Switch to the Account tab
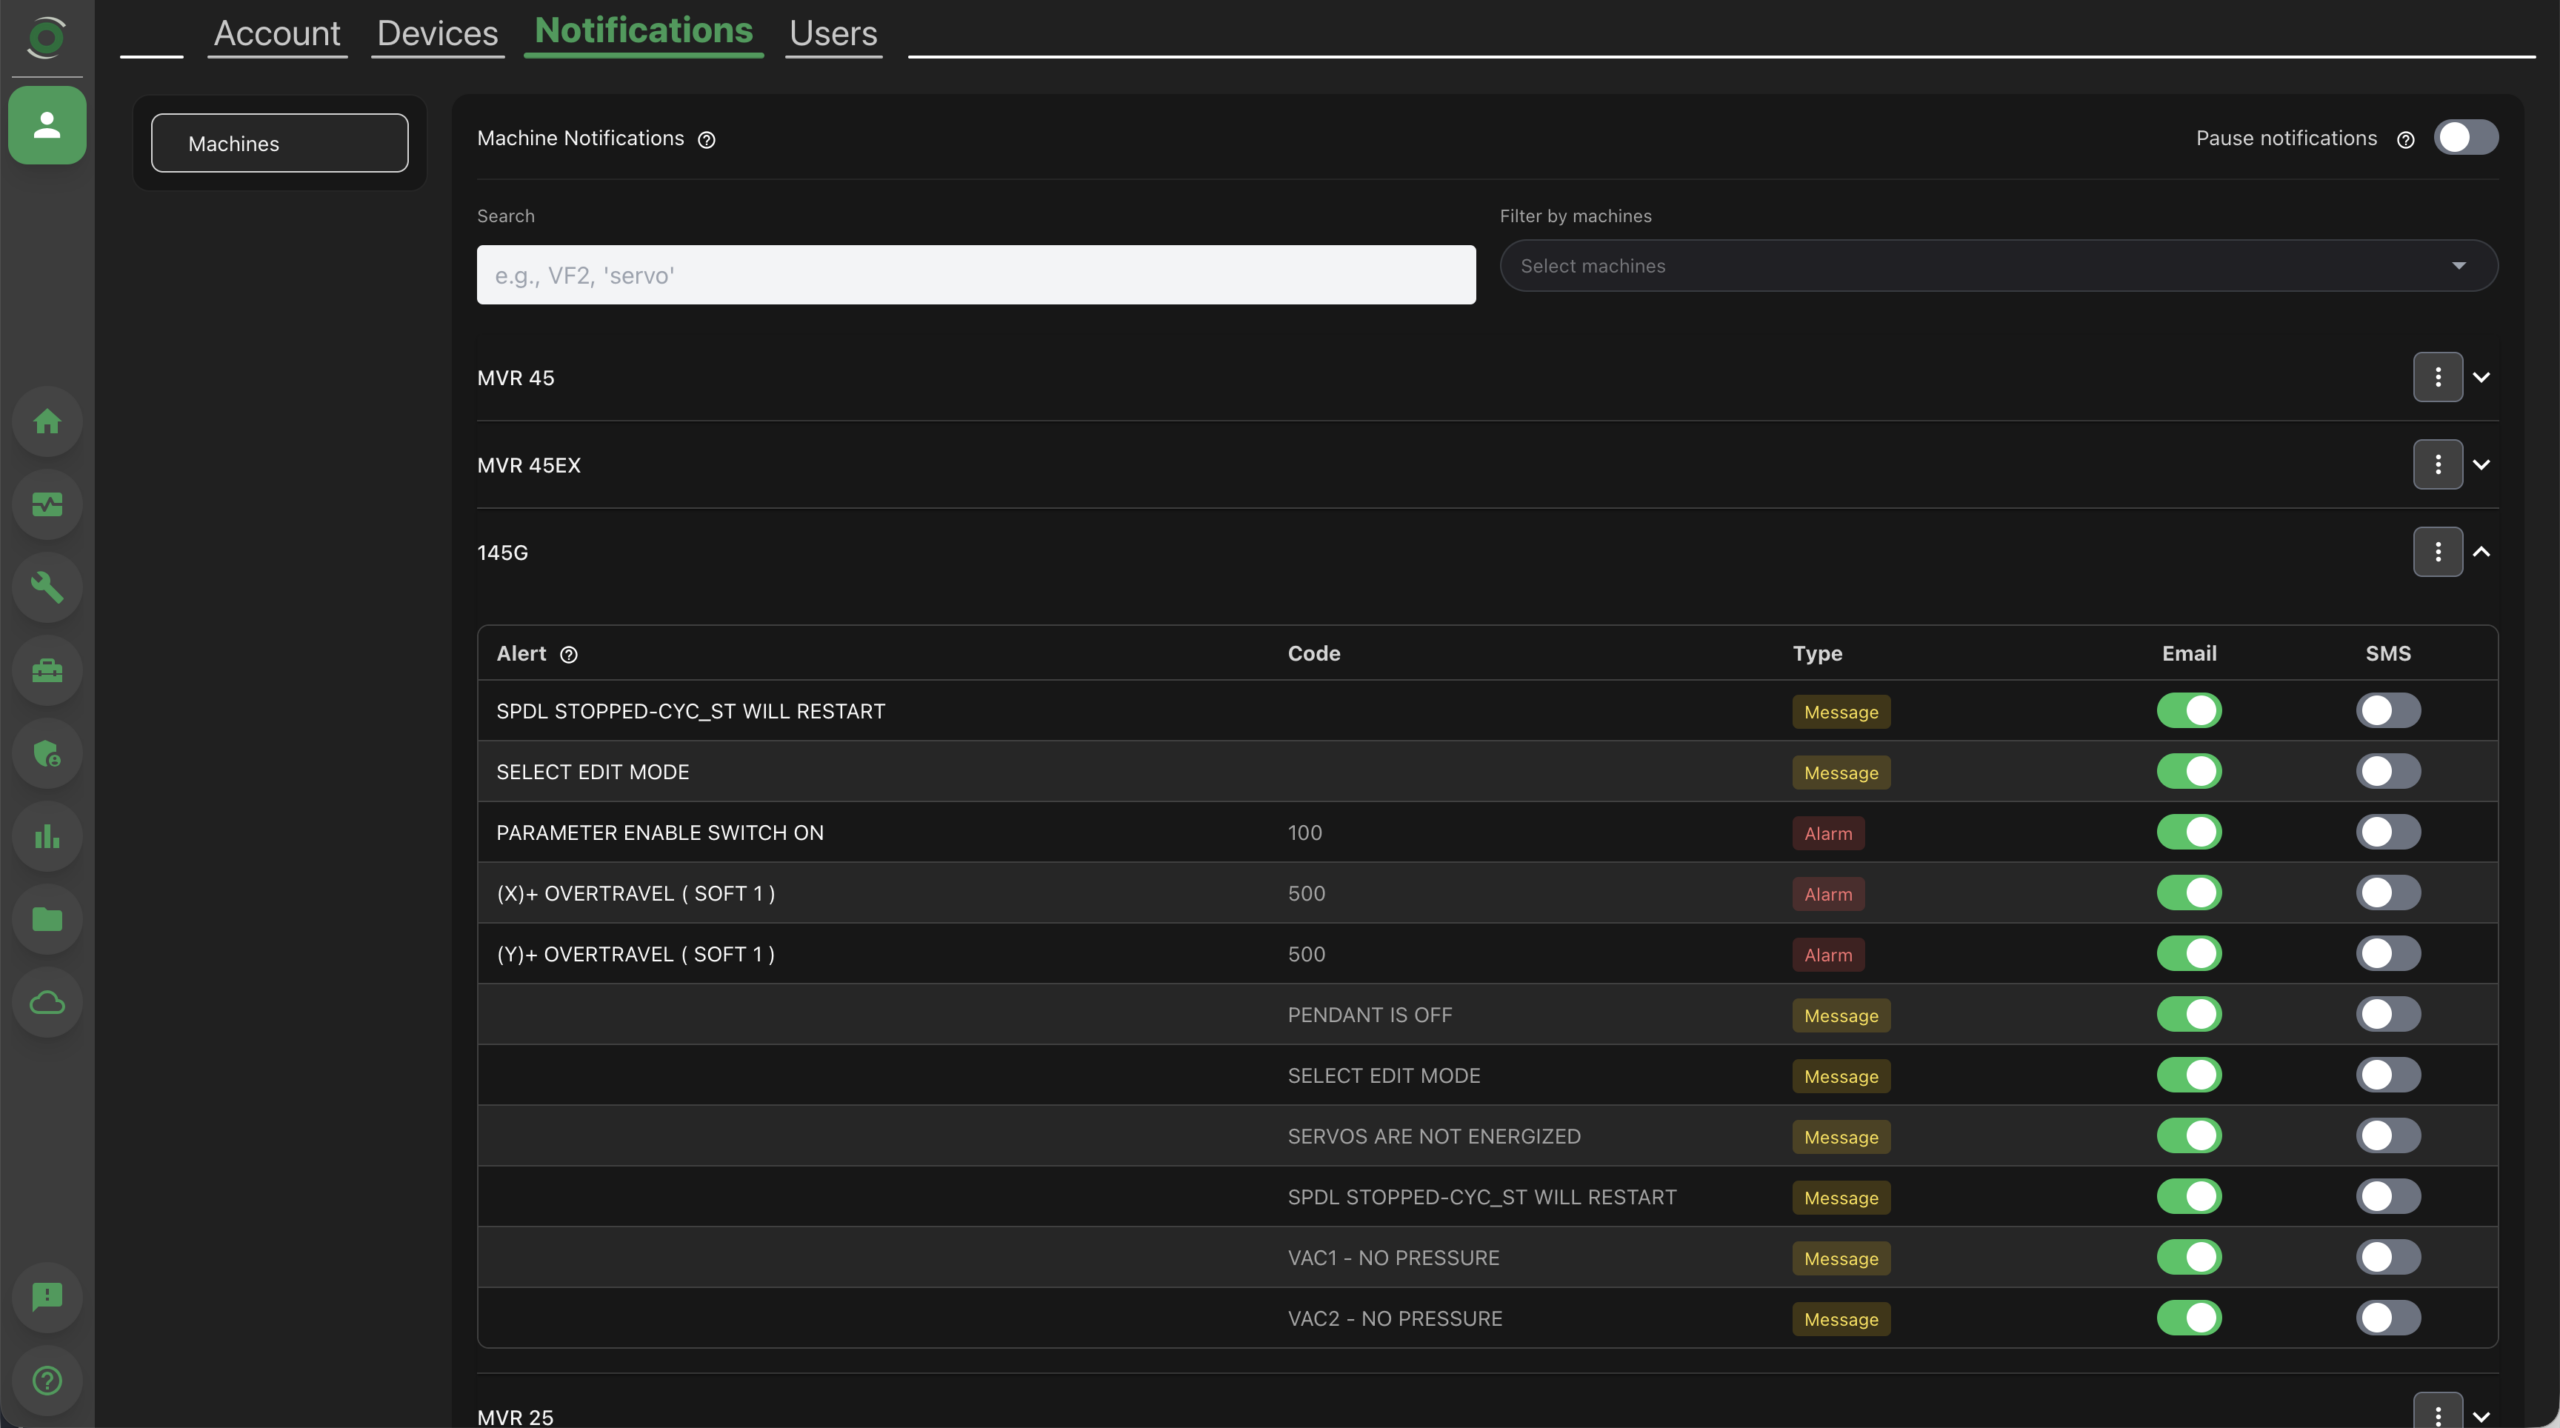This screenshot has width=2560, height=1428. 277,33
